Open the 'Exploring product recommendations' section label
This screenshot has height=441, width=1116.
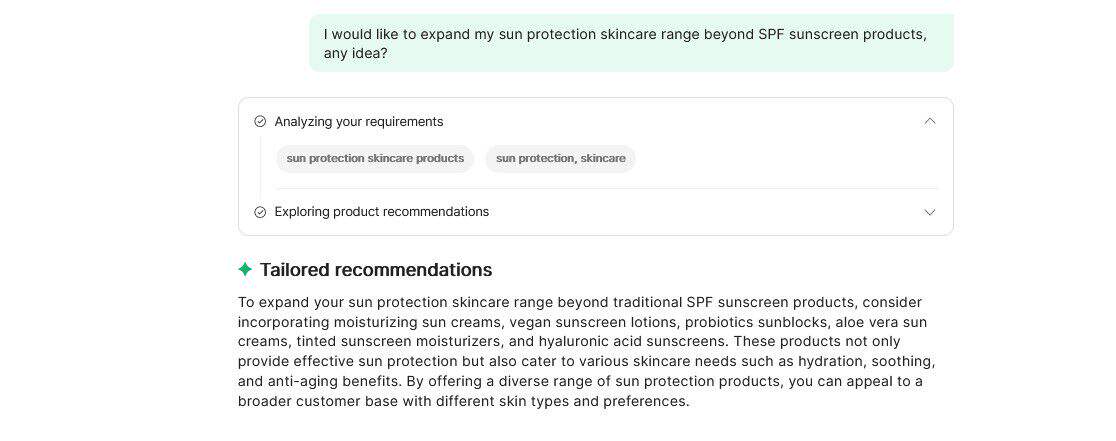coord(381,212)
